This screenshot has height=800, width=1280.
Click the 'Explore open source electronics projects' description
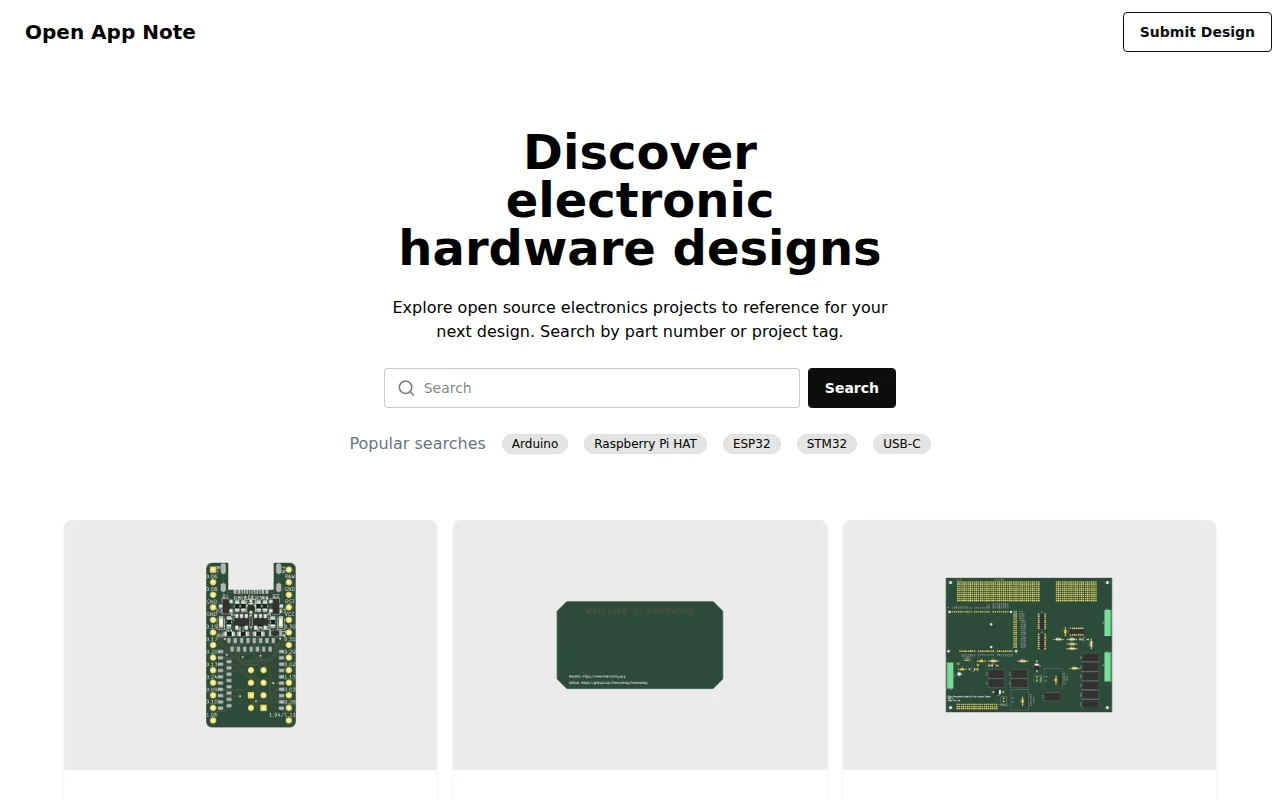640,320
